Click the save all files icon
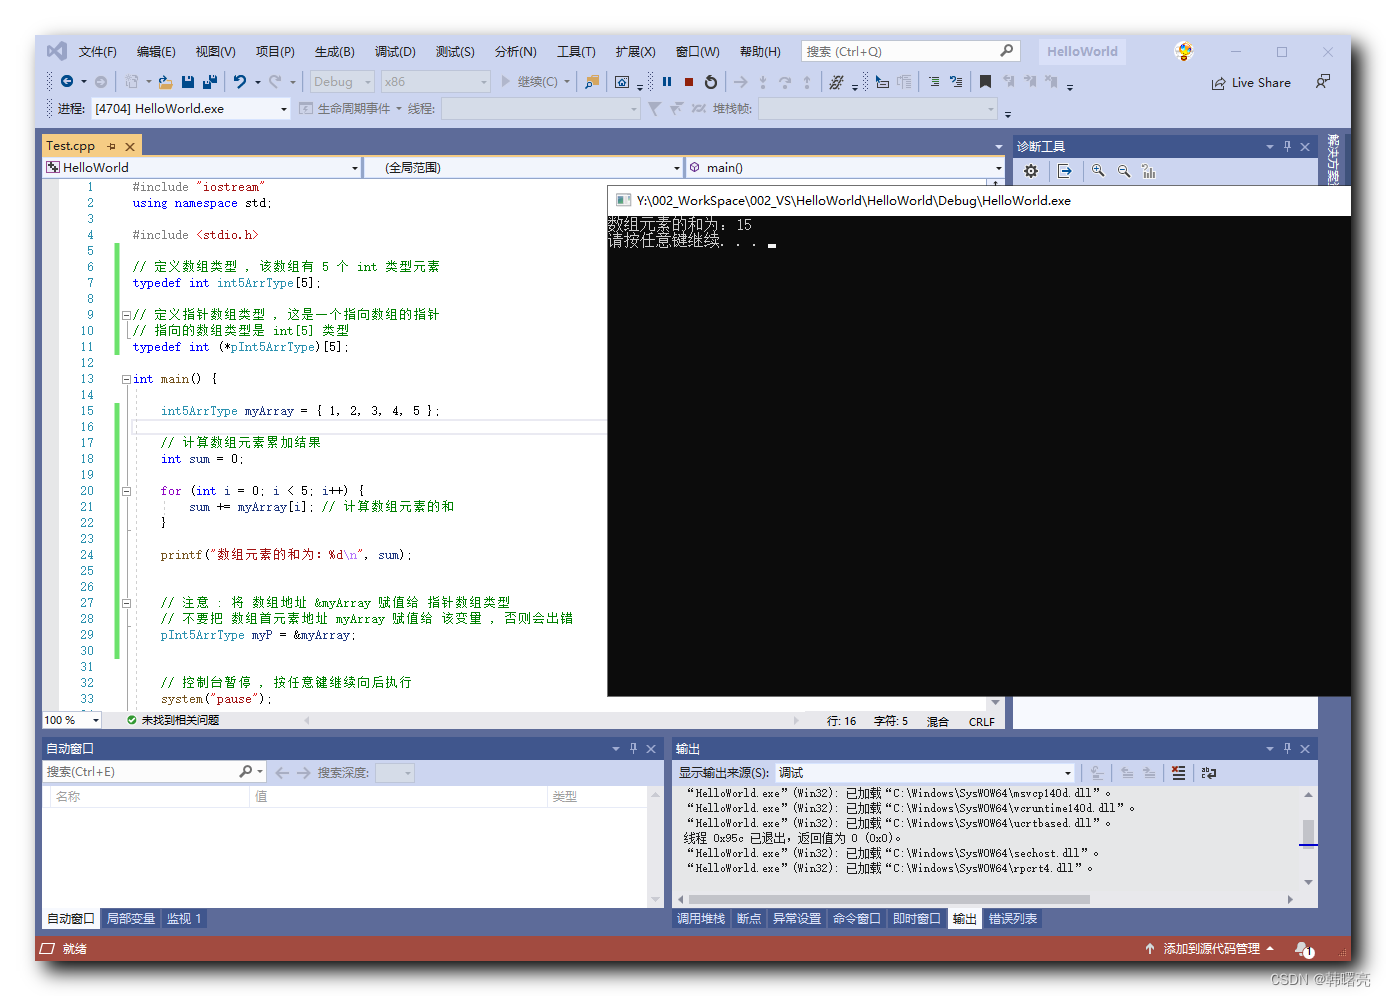 [210, 82]
